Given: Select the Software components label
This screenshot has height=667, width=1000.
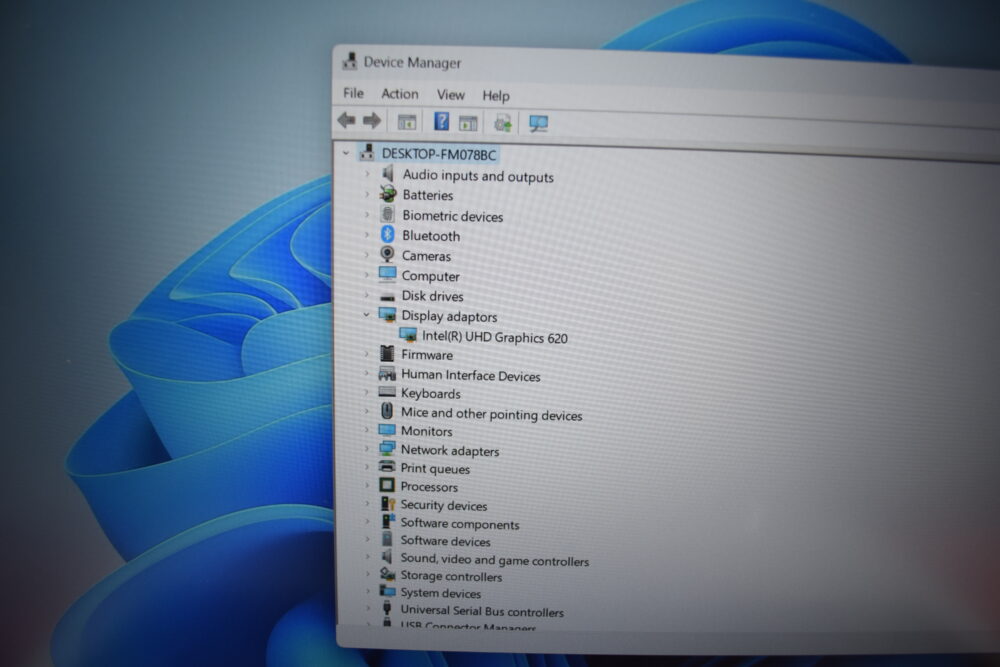Looking at the screenshot, I should [x=460, y=524].
